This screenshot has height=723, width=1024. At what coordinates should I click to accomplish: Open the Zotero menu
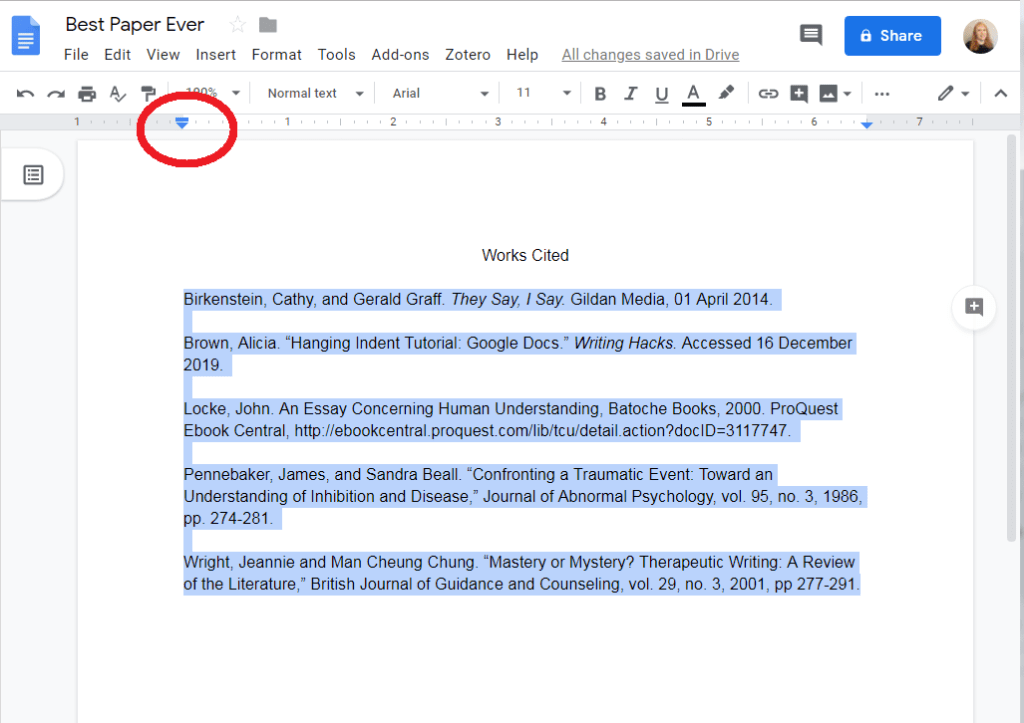[468, 55]
